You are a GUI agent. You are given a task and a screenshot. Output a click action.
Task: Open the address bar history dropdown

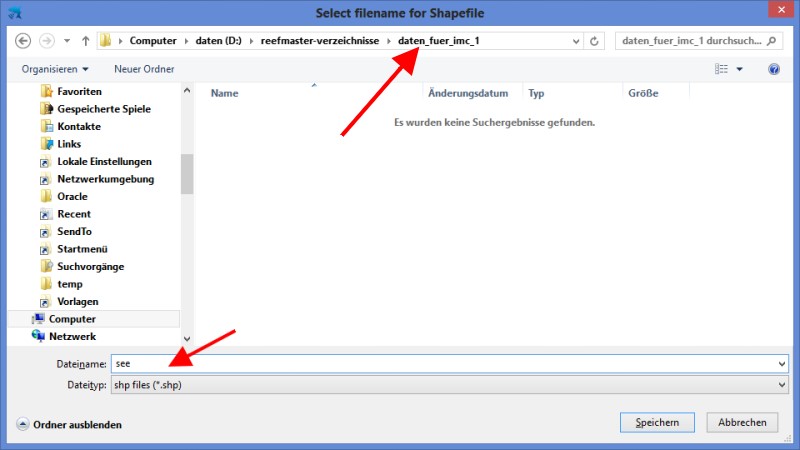575,42
